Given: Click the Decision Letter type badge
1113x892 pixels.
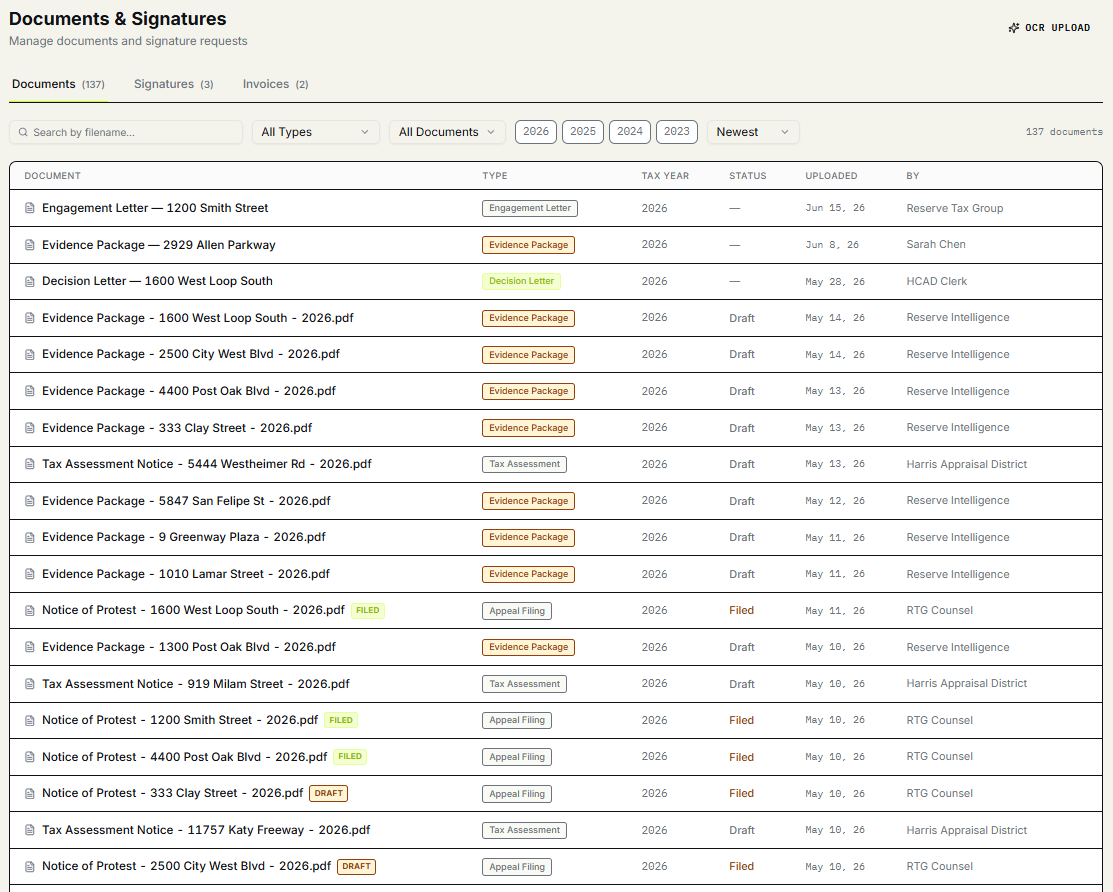Looking at the screenshot, I should coord(521,281).
